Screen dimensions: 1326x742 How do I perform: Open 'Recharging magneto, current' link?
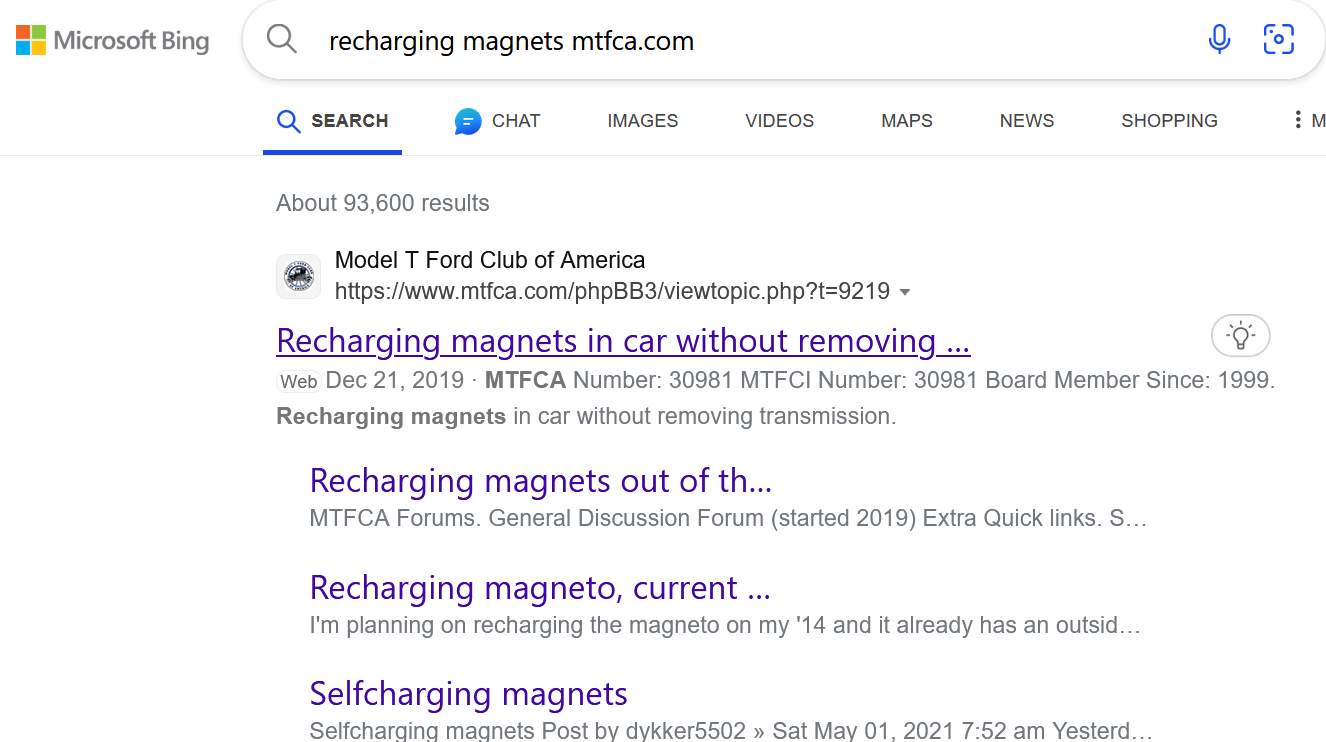click(x=539, y=588)
